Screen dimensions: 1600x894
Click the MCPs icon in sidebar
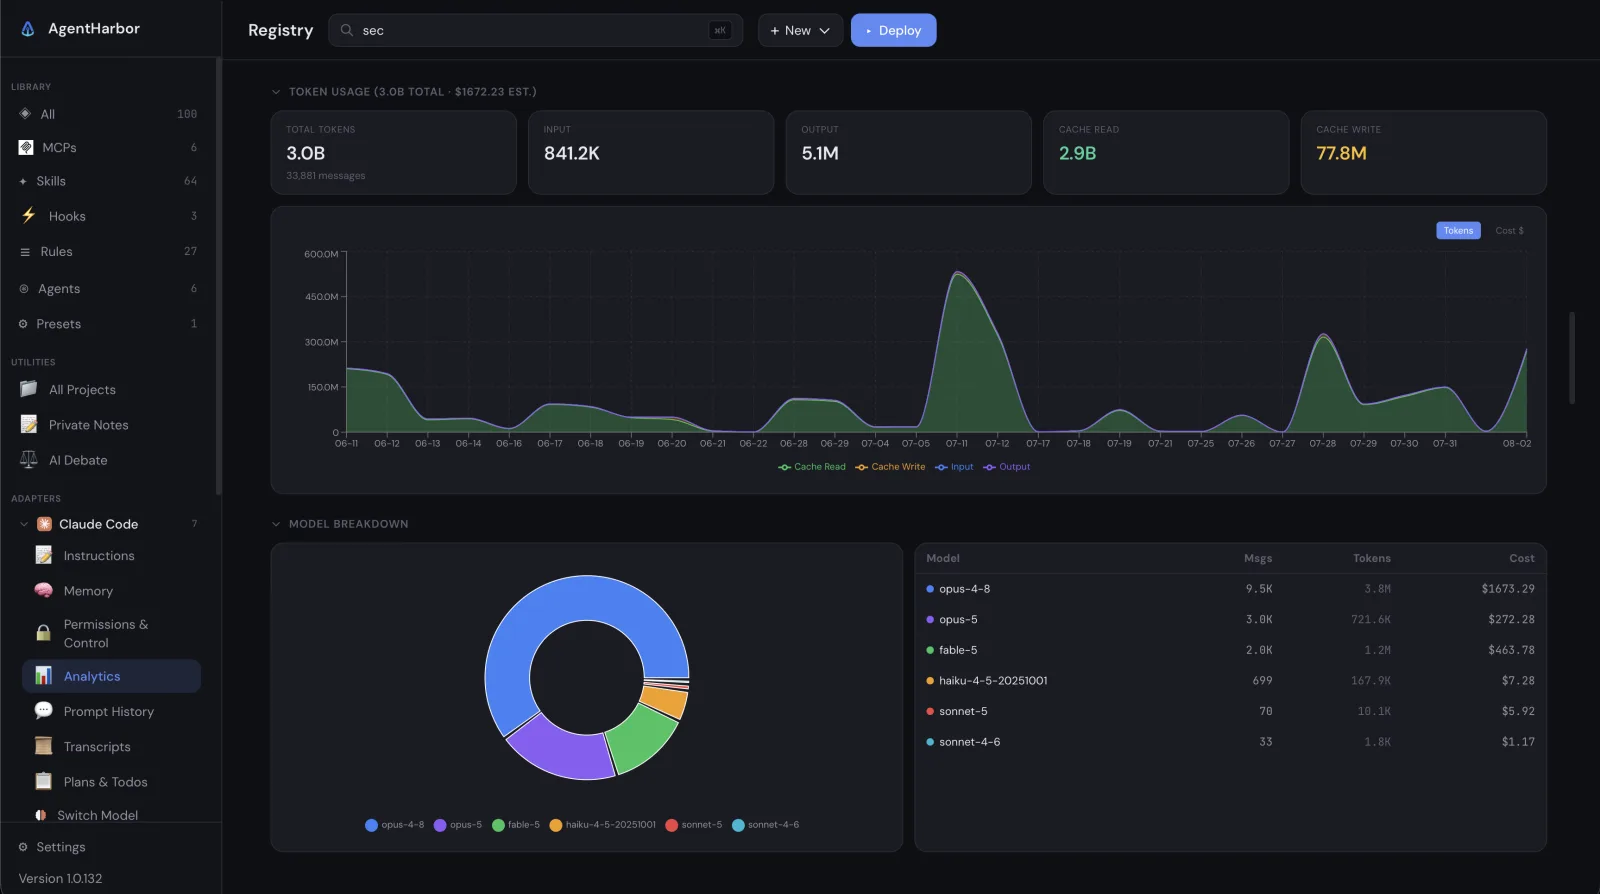[26, 147]
